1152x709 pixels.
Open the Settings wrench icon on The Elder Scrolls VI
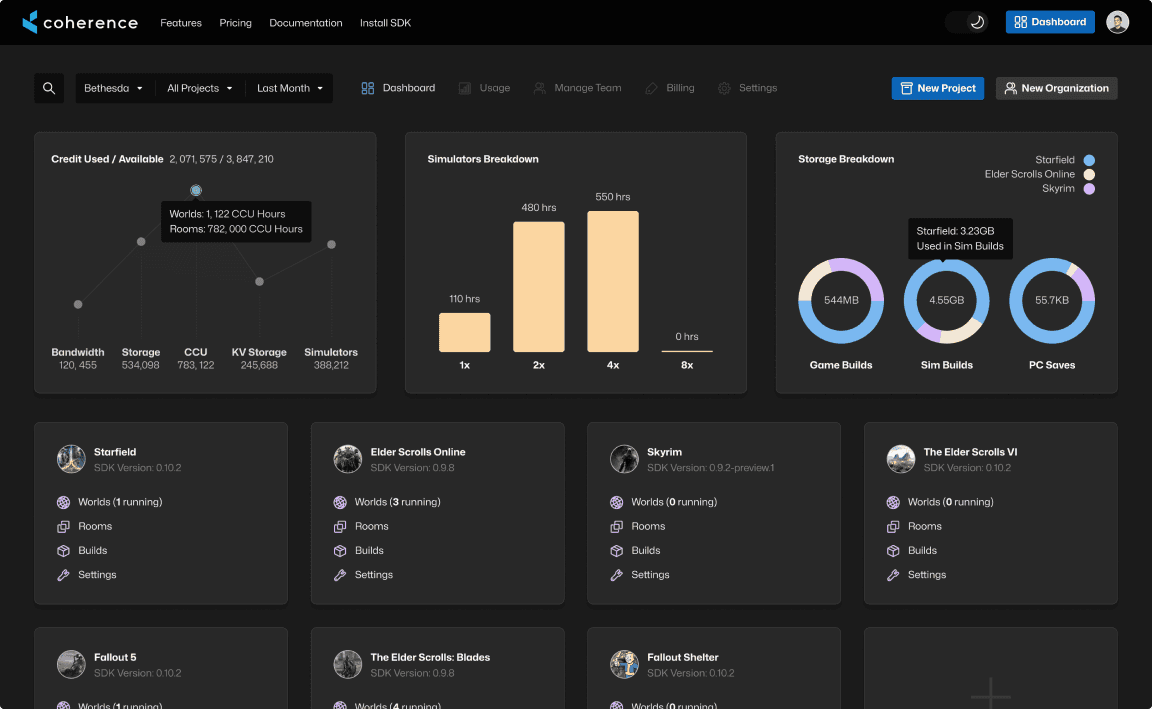click(x=891, y=574)
